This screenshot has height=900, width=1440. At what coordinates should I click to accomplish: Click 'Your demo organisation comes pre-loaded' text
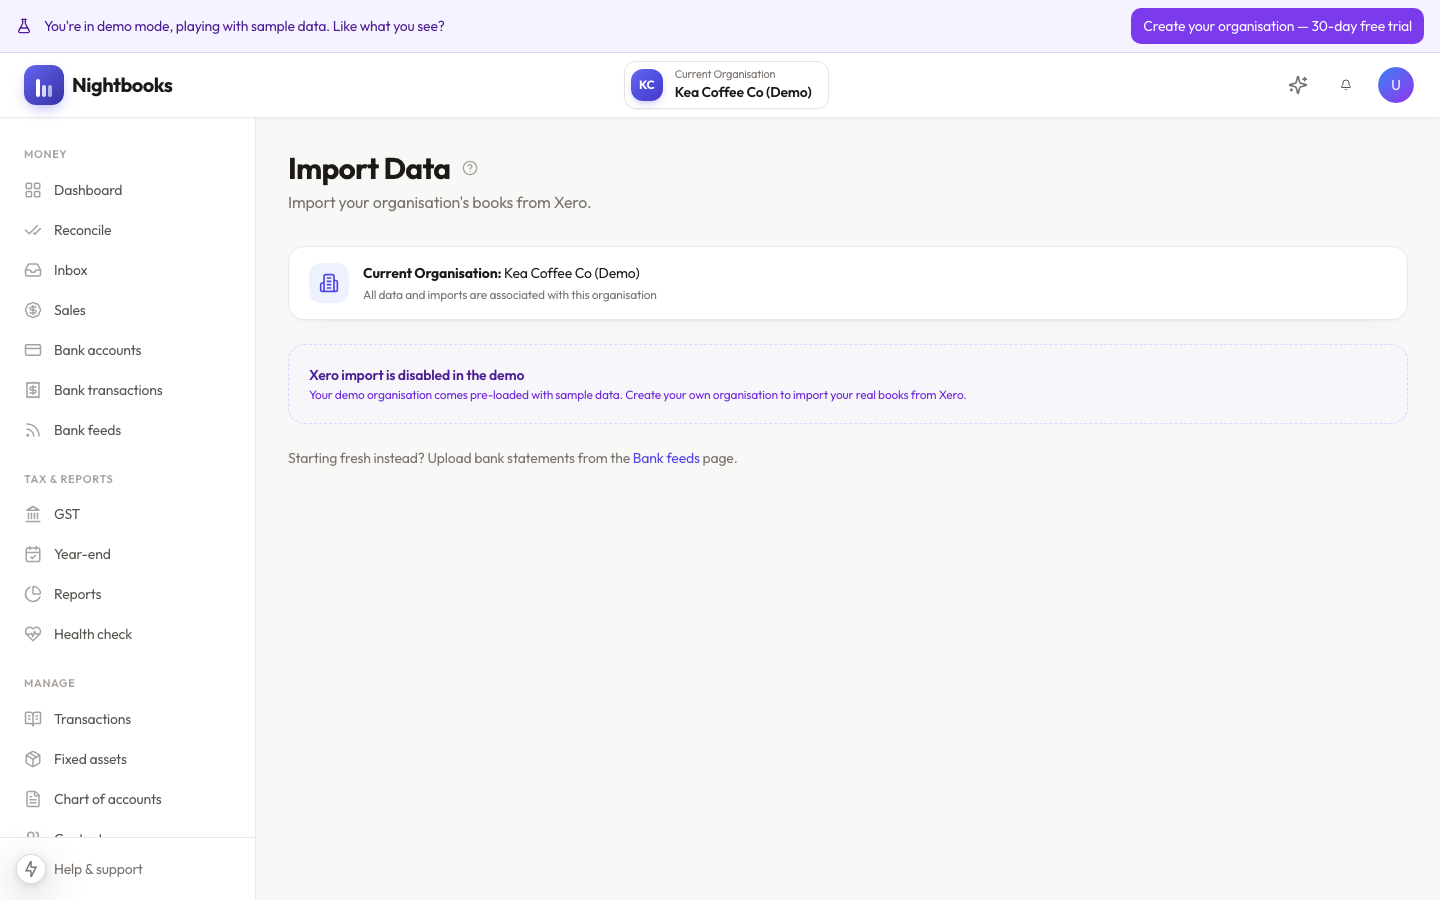point(637,395)
